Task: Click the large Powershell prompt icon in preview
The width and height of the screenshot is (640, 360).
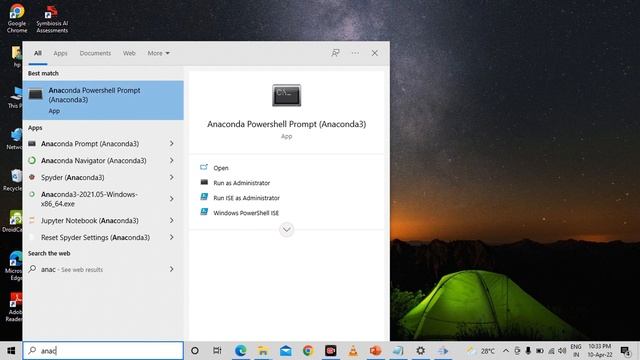Action: point(287,95)
